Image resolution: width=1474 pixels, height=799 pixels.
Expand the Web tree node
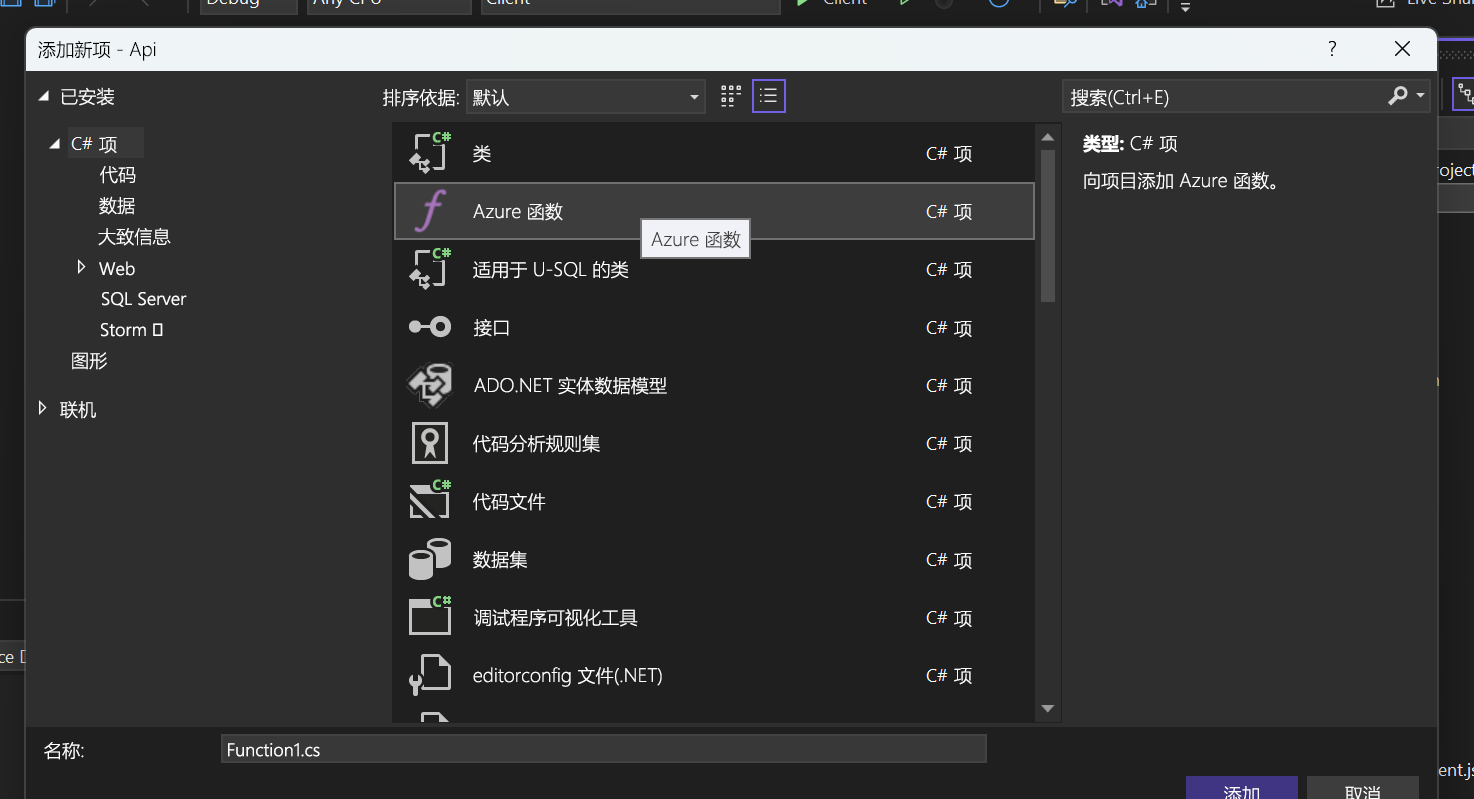coord(82,268)
